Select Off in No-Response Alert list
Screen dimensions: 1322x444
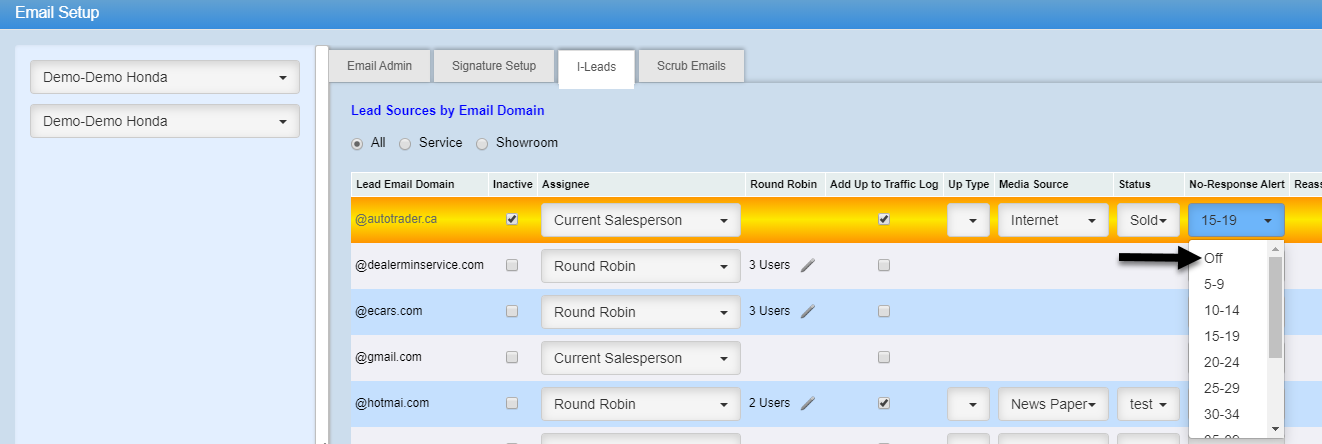pyautogui.click(x=1214, y=258)
